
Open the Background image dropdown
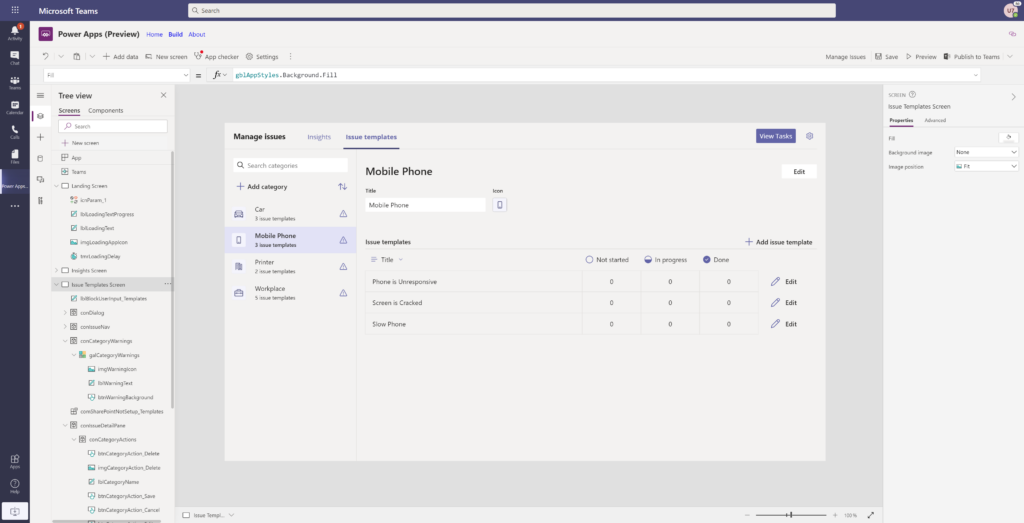[985, 152]
